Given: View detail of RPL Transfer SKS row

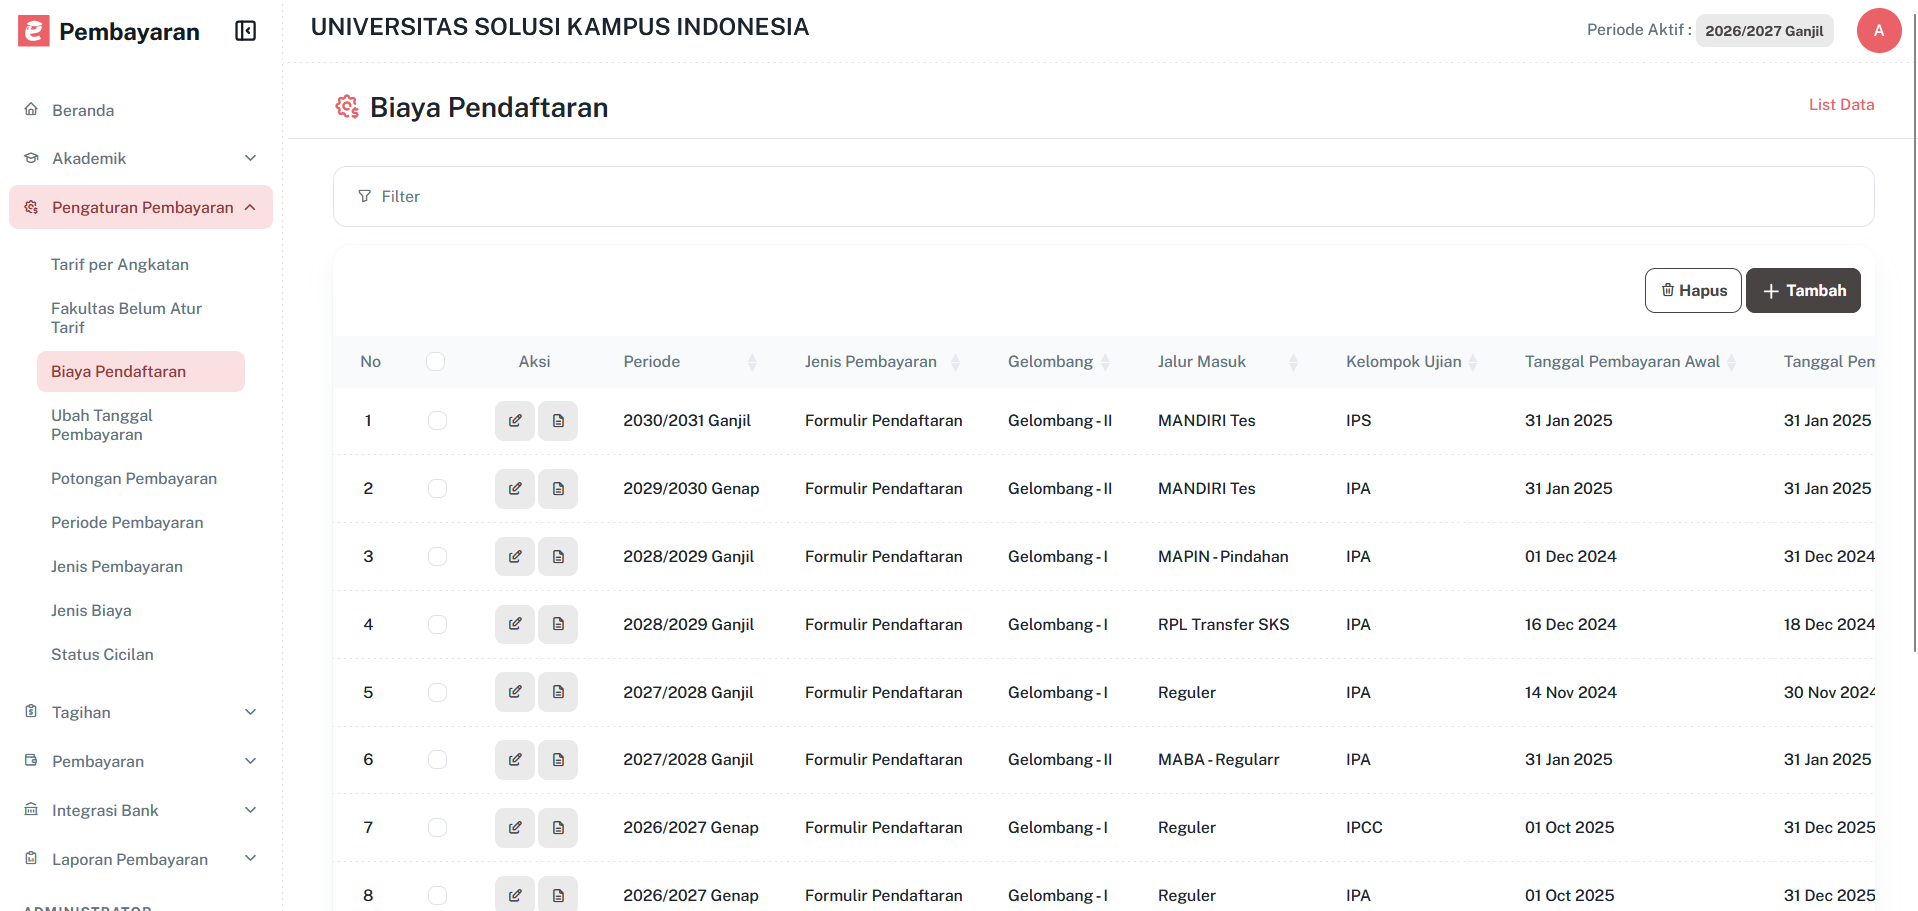Looking at the screenshot, I should pos(558,624).
